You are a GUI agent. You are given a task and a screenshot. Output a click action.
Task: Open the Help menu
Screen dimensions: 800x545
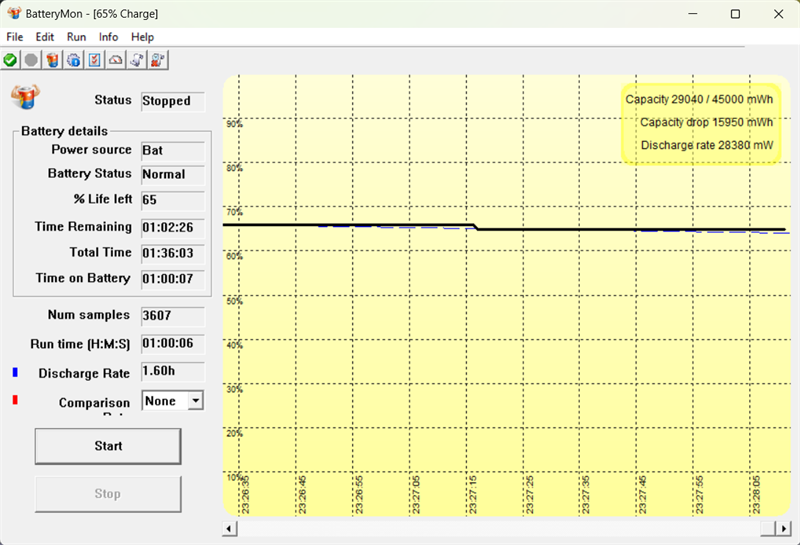point(142,37)
